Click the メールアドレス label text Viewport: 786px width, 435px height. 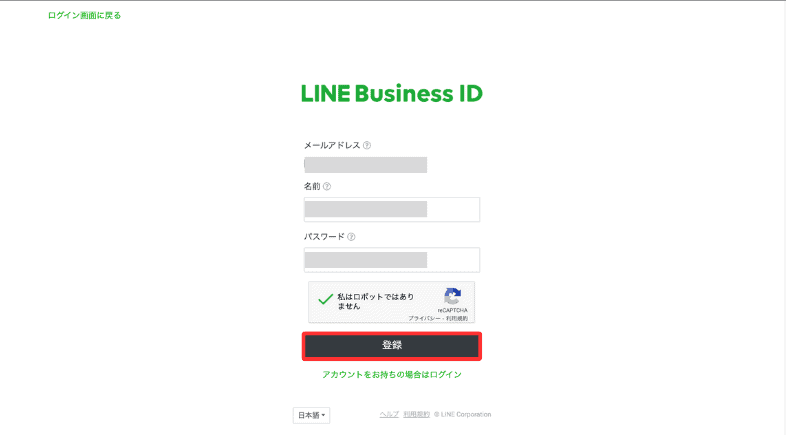[x=332, y=145]
